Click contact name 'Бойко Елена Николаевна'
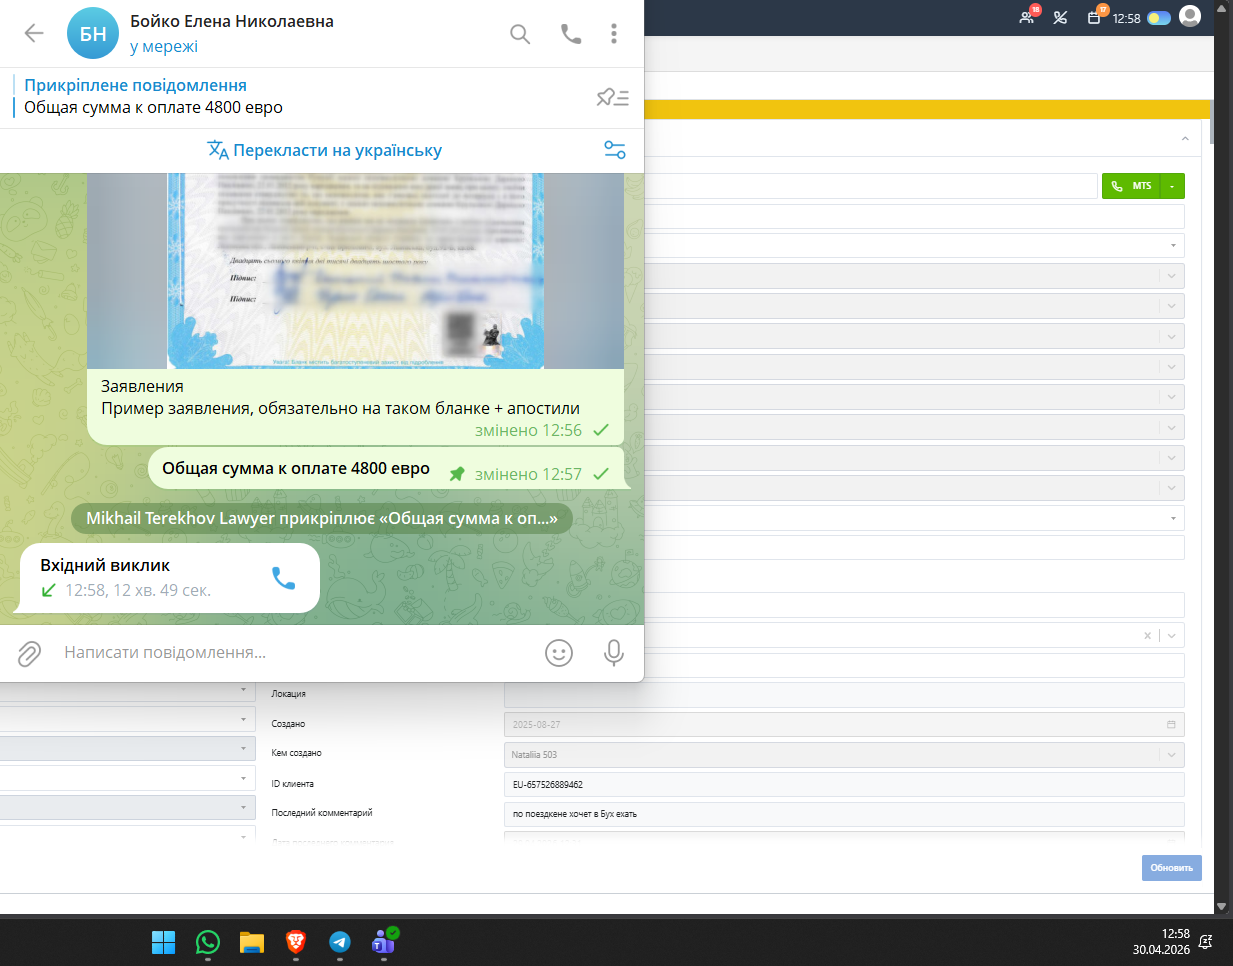The width and height of the screenshot is (1233, 966). coord(232,21)
